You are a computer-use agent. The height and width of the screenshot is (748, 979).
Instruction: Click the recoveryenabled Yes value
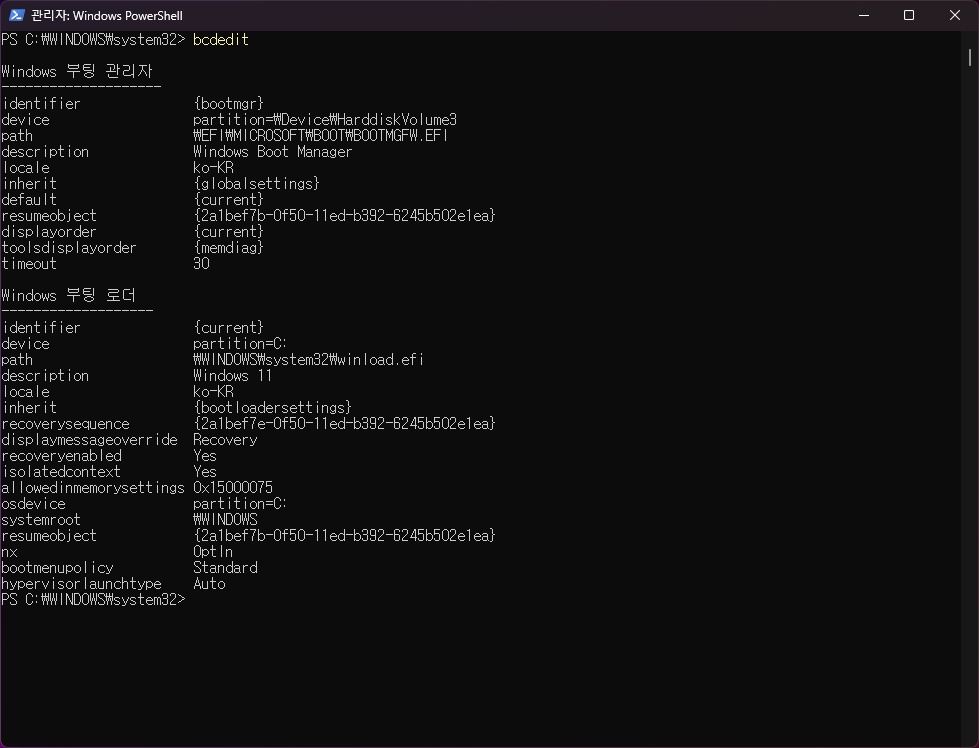tap(205, 456)
